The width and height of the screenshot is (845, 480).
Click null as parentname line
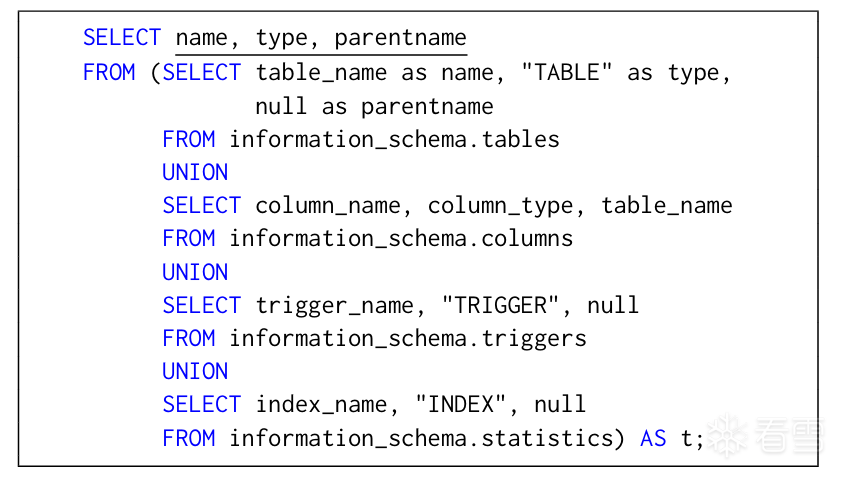pyautogui.click(x=374, y=107)
